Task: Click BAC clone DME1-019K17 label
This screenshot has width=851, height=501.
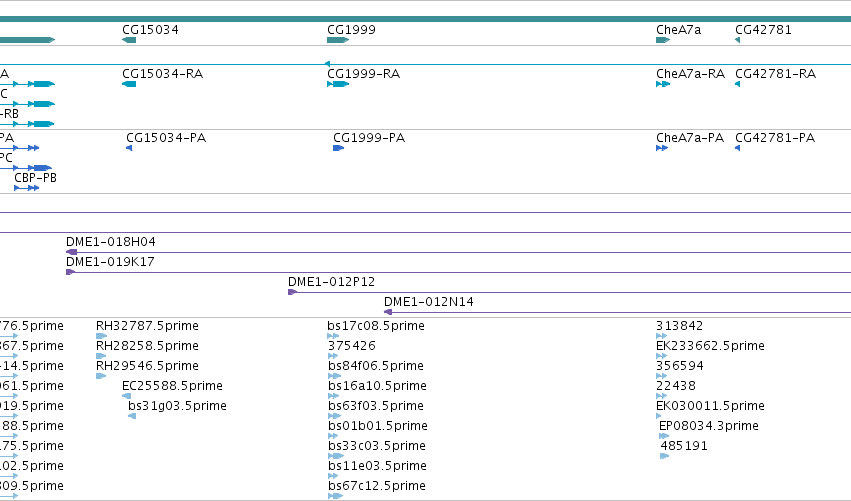Action: 110,262
